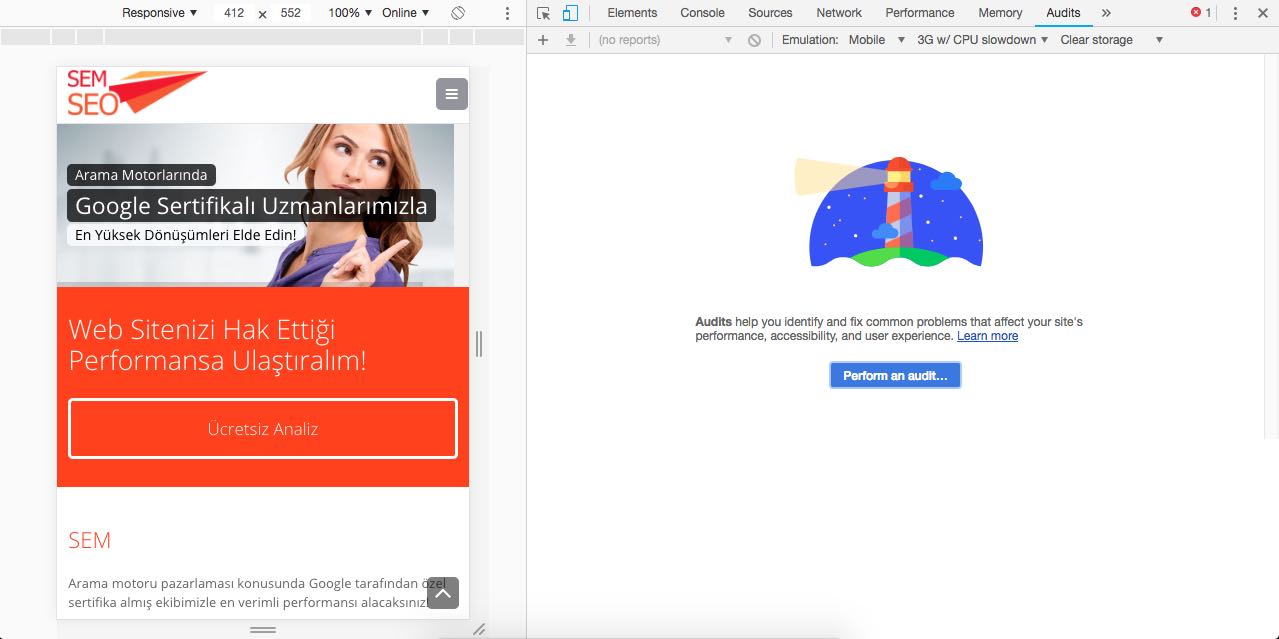Click the red error count indicator

pos(1201,13)
